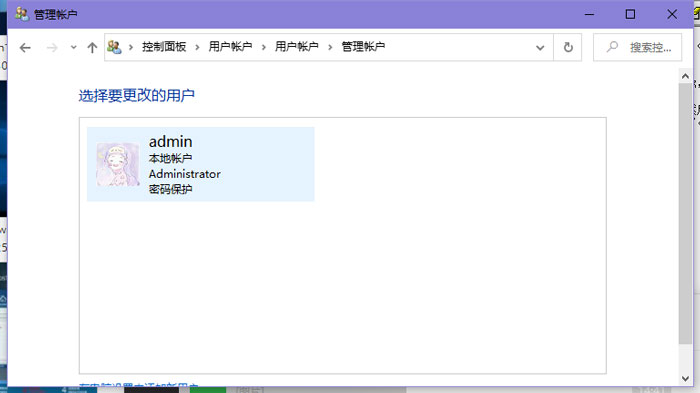
Task: Expand the chevron after the first 用户帐户
Action: coord(263,47)
